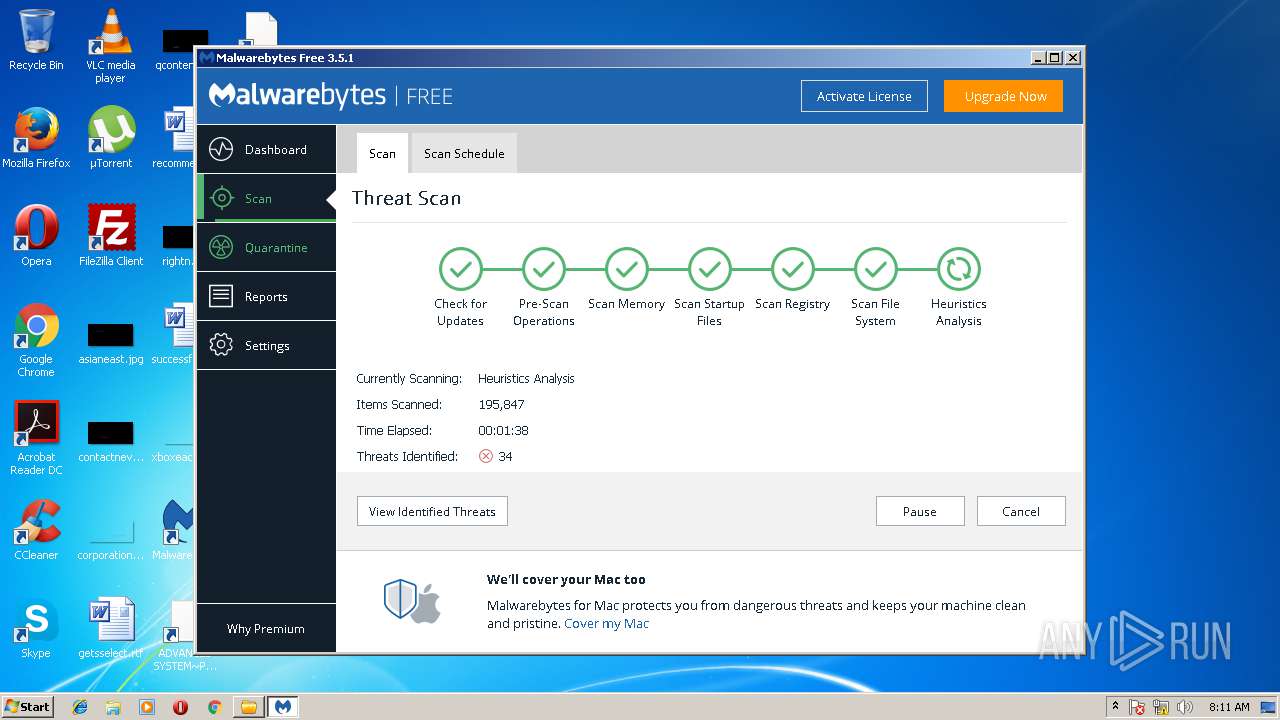Open the Cover my Mac link

pyautogui.click(x=606, y=623)
